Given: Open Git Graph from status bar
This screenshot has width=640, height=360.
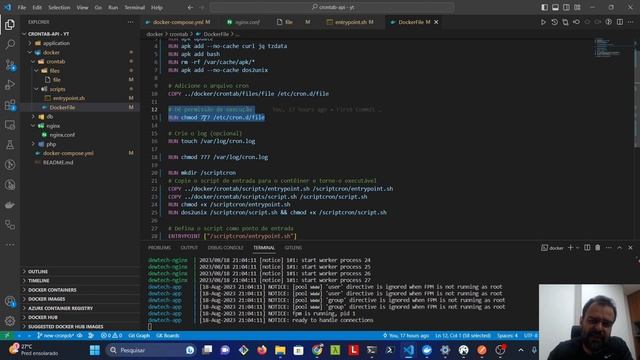Looking at the screenshot, I should pyautogui.click(x=139, y=336).
